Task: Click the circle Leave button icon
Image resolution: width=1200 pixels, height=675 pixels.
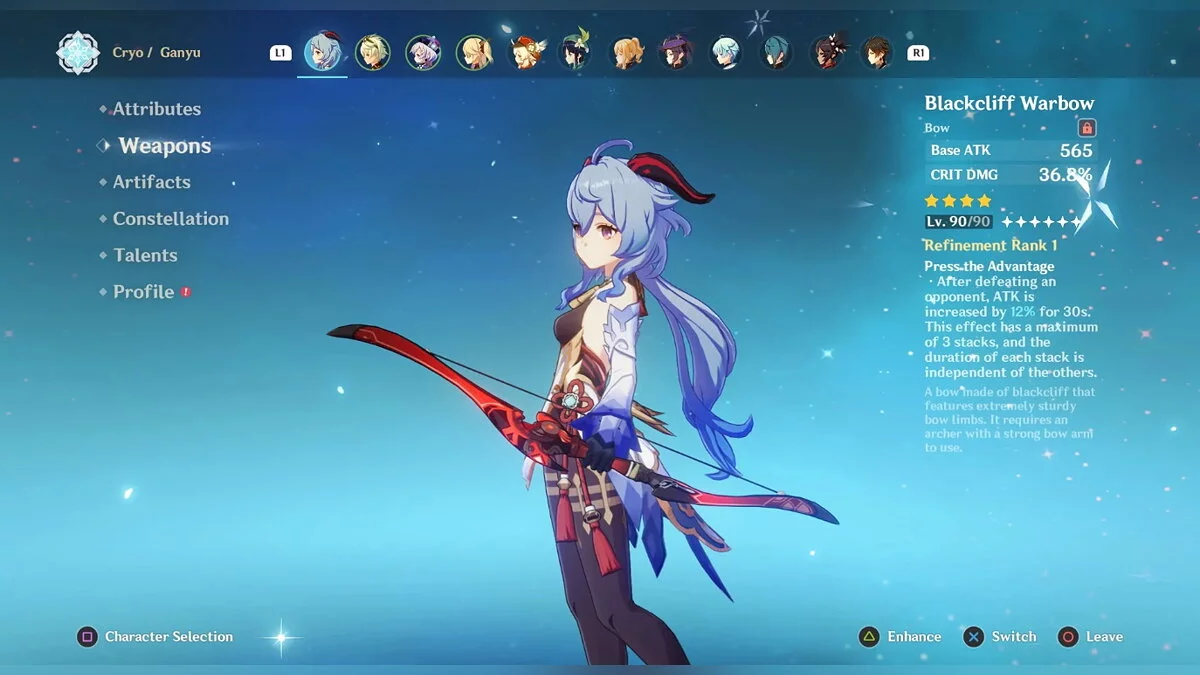Action: 1069,637
